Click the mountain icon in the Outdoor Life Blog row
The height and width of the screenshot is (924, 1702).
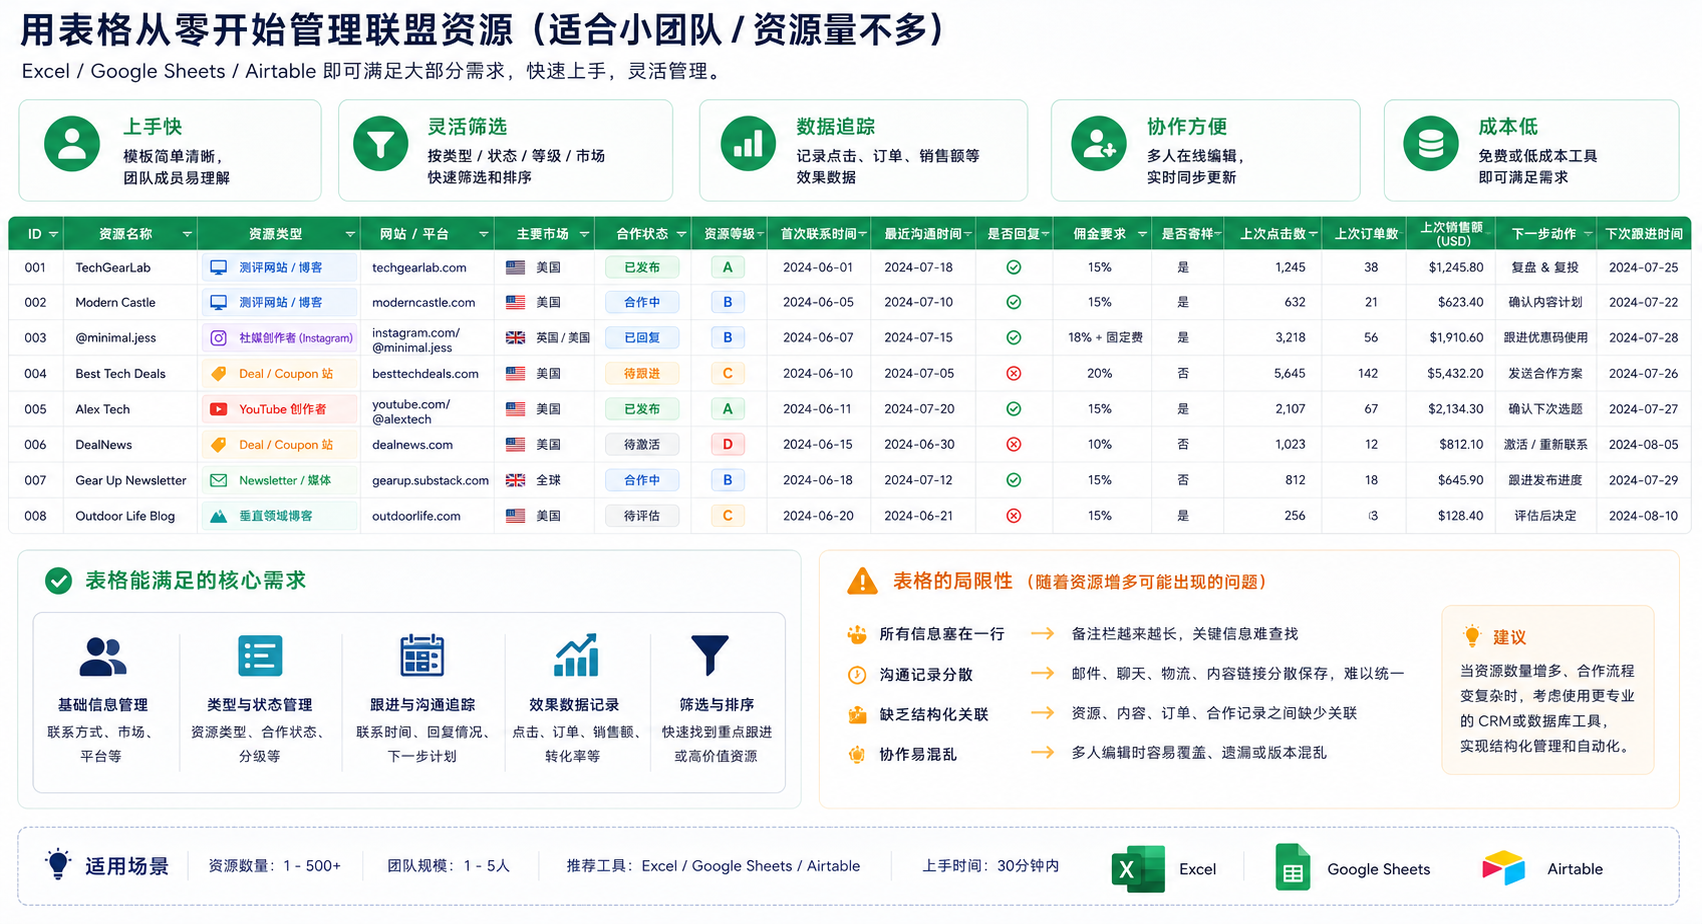coord(218,516)
